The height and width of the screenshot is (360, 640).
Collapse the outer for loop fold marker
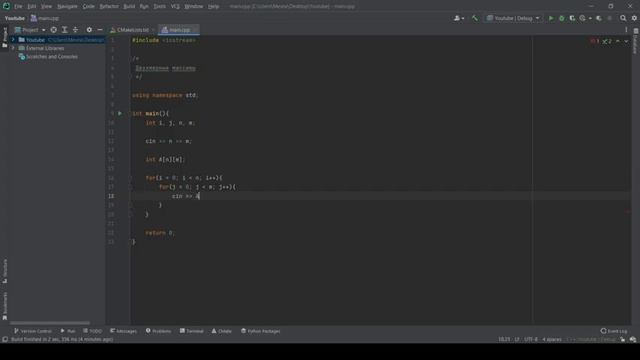[131, 178]
